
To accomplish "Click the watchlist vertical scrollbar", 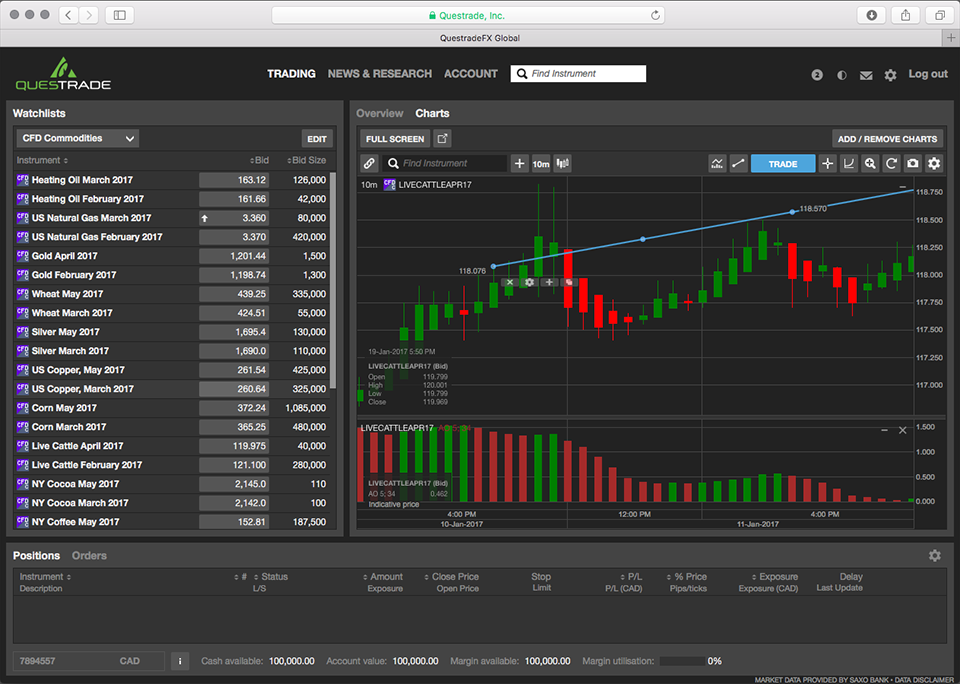I will click(333, 280).
